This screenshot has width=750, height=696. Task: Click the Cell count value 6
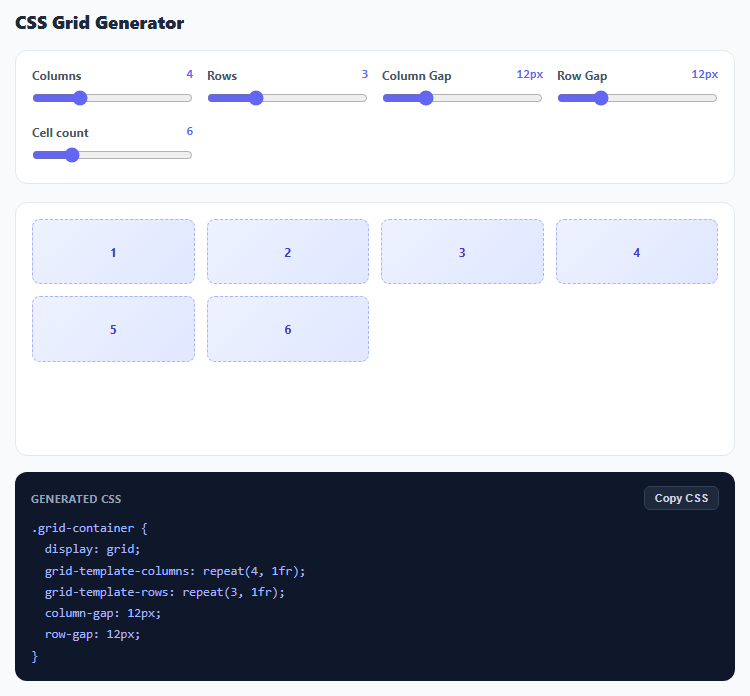tap(190, 131)
